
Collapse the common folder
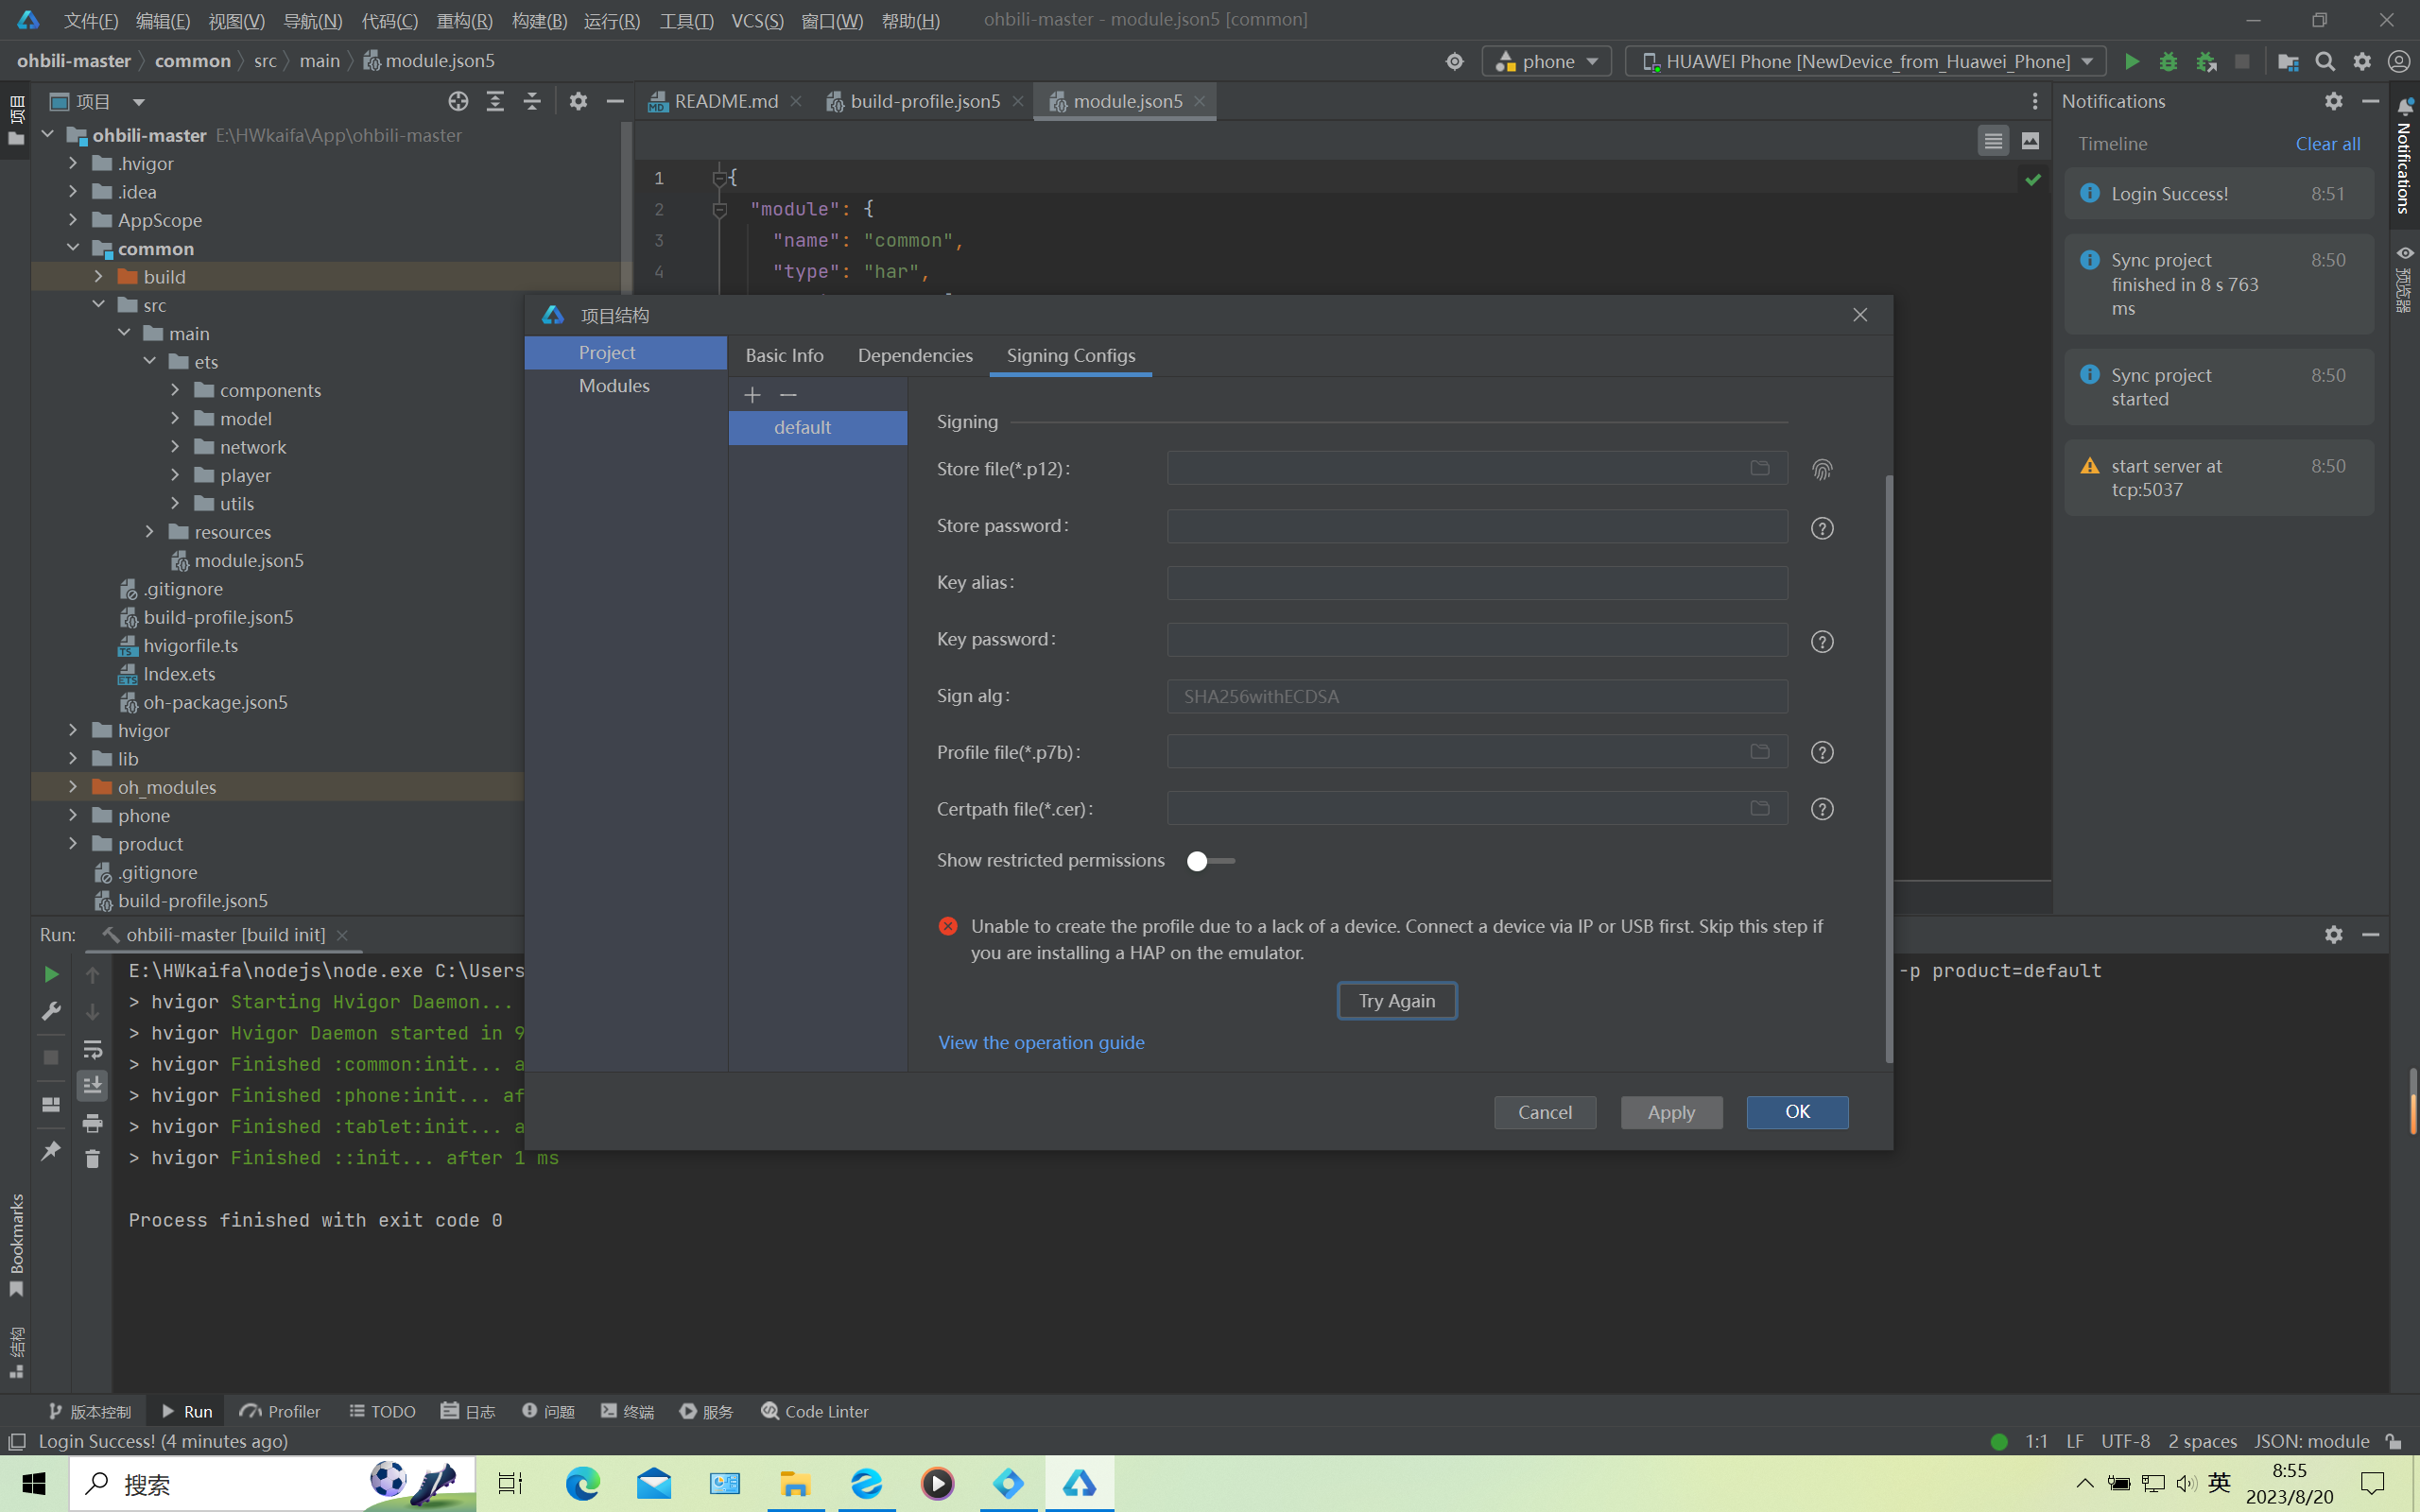(x=73, y=247)
